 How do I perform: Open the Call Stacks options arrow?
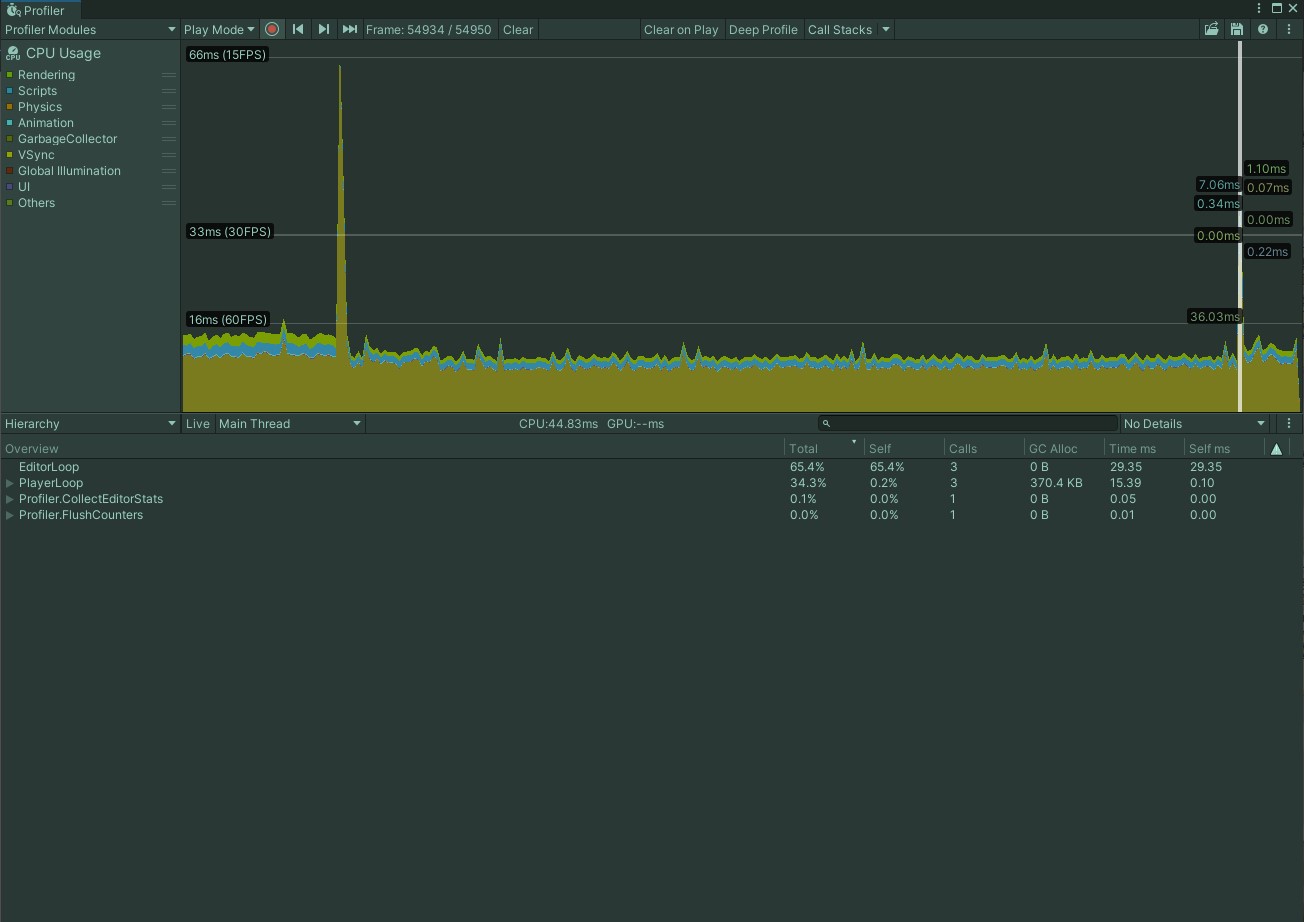[x=886, y=29]
